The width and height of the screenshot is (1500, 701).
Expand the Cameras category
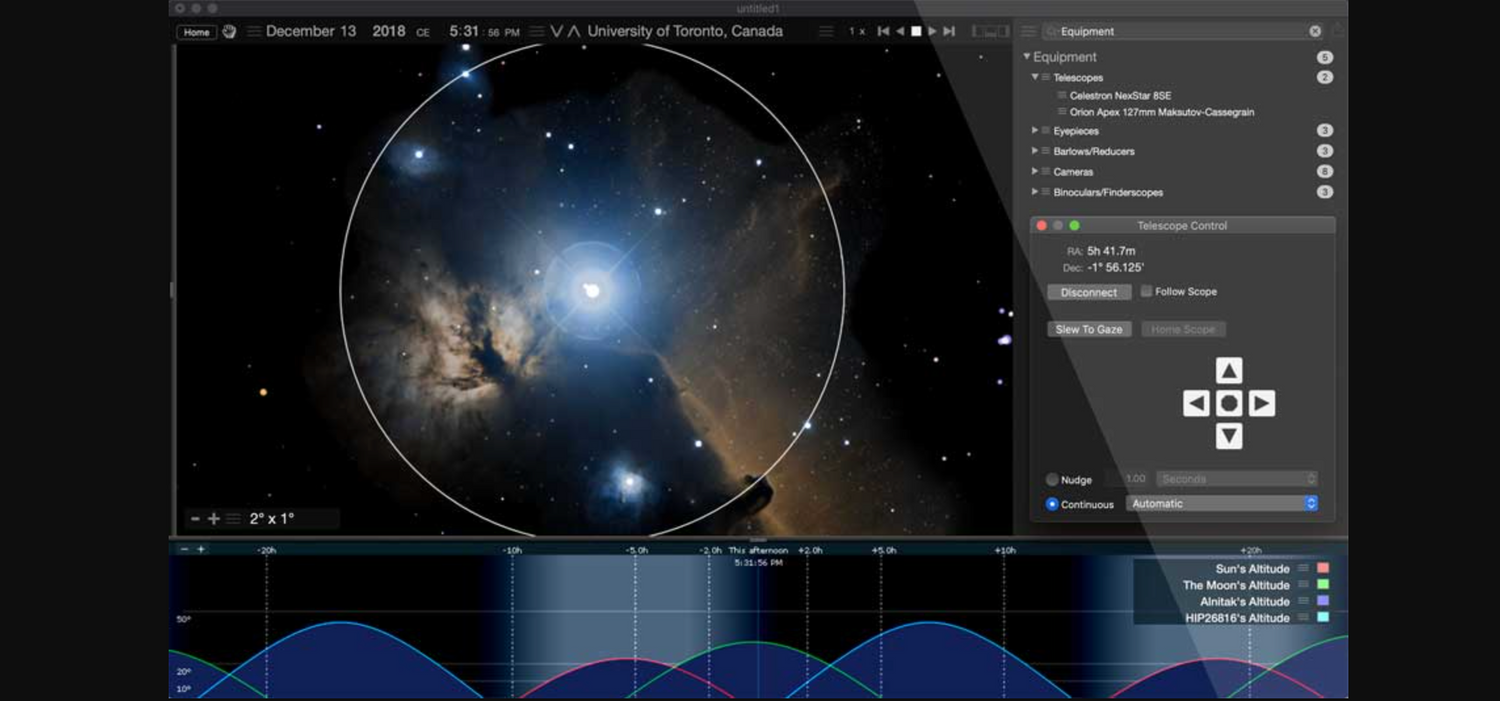[x=1035, y=172]
